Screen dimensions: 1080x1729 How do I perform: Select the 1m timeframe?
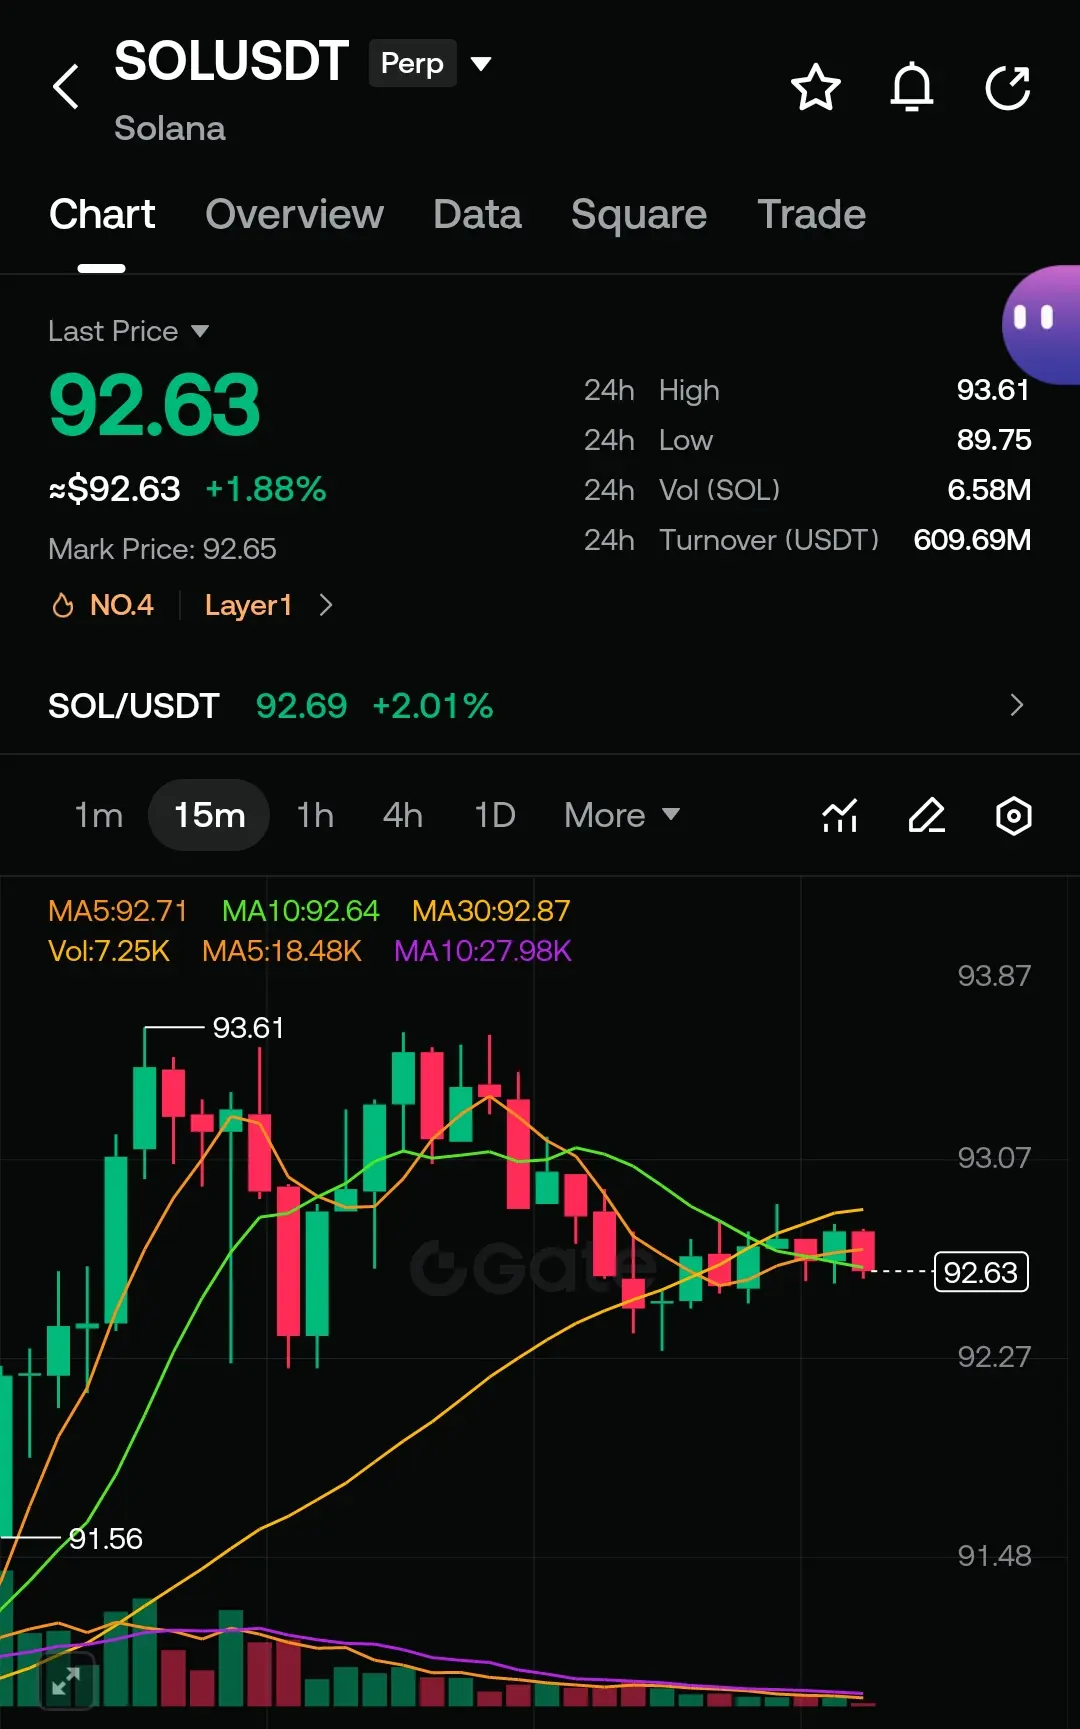point(98,815)
